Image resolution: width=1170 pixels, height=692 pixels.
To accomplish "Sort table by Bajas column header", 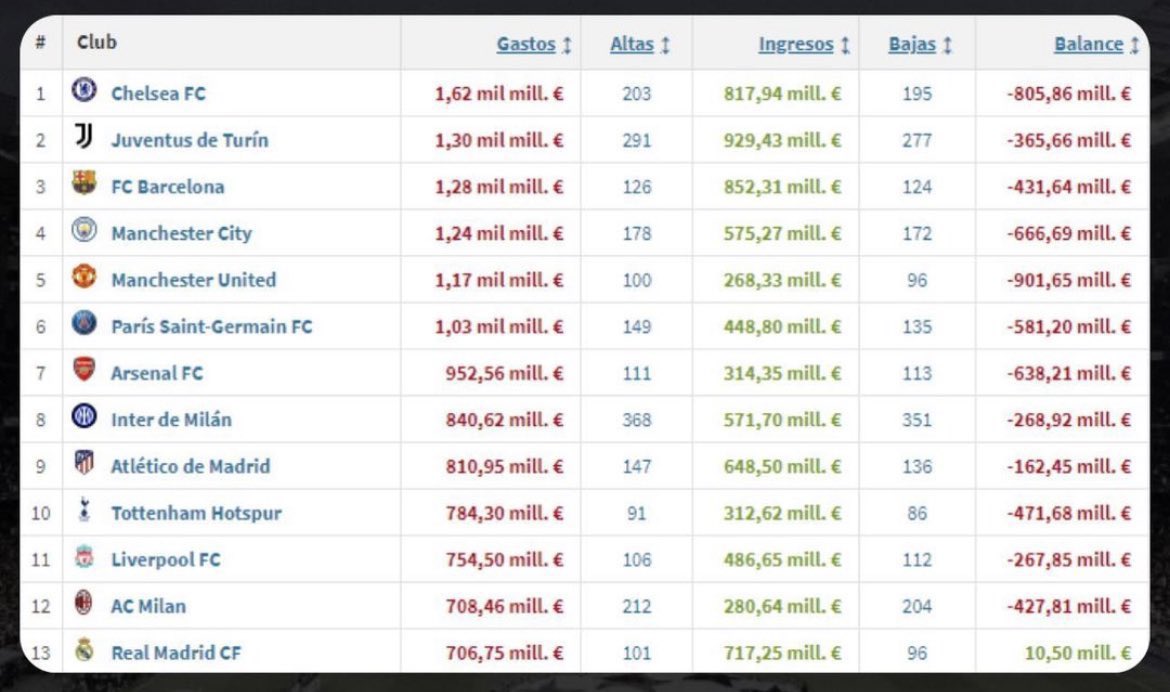I will (x=912, y=44).
